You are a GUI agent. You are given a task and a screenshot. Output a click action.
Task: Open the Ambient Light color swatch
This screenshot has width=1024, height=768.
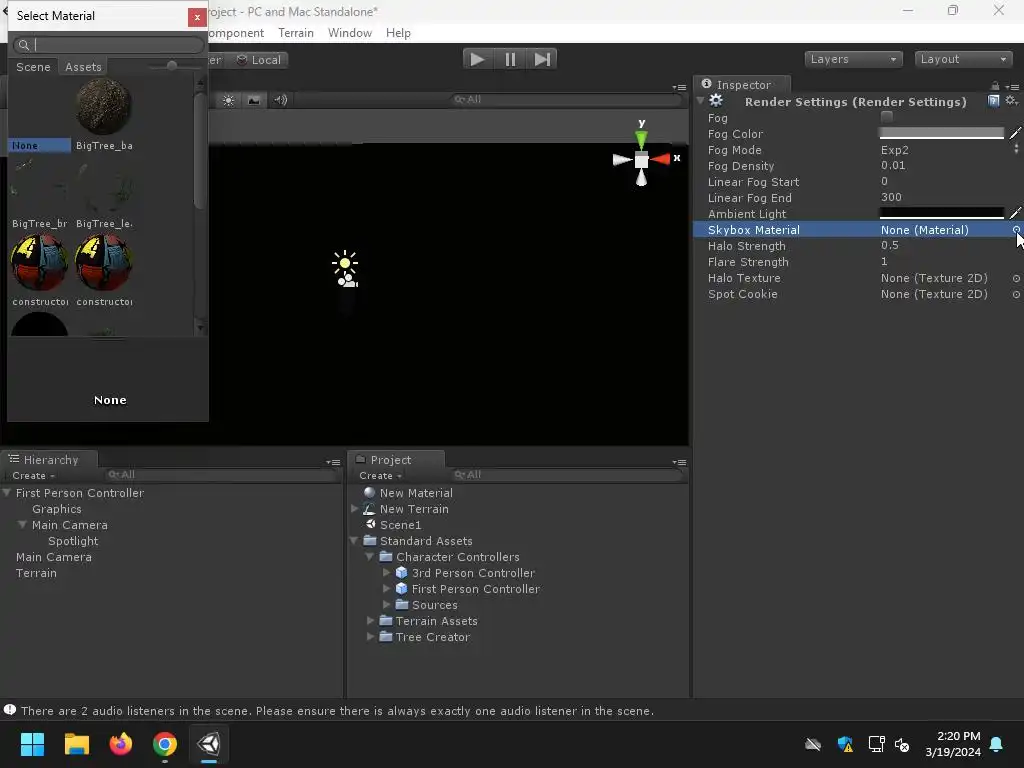941,213
